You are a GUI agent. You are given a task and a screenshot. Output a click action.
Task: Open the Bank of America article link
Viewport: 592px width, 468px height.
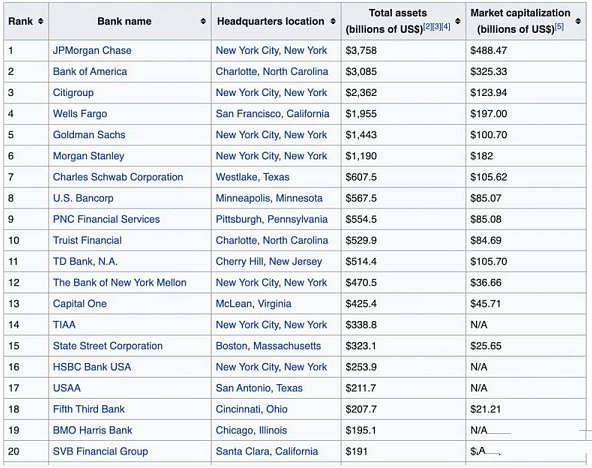coord(90,72)
